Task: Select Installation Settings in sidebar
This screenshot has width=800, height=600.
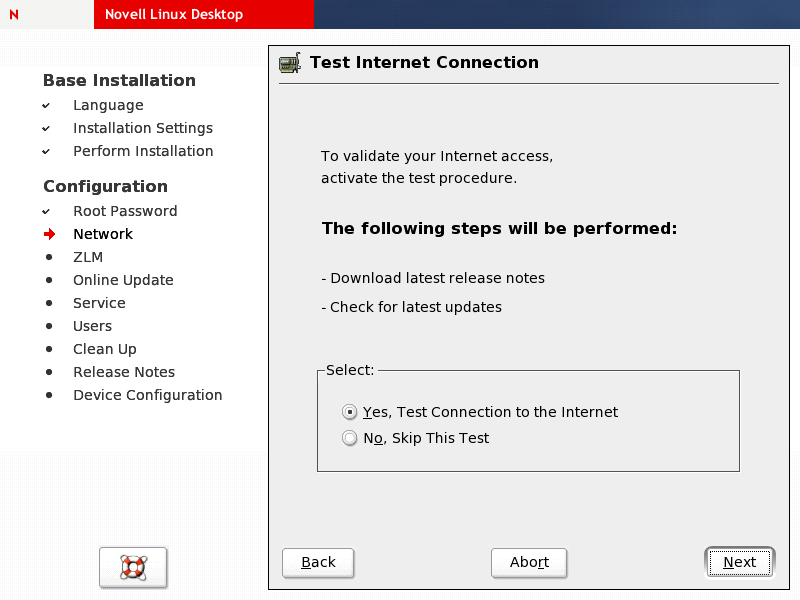Action: click(x=143, y=128)
